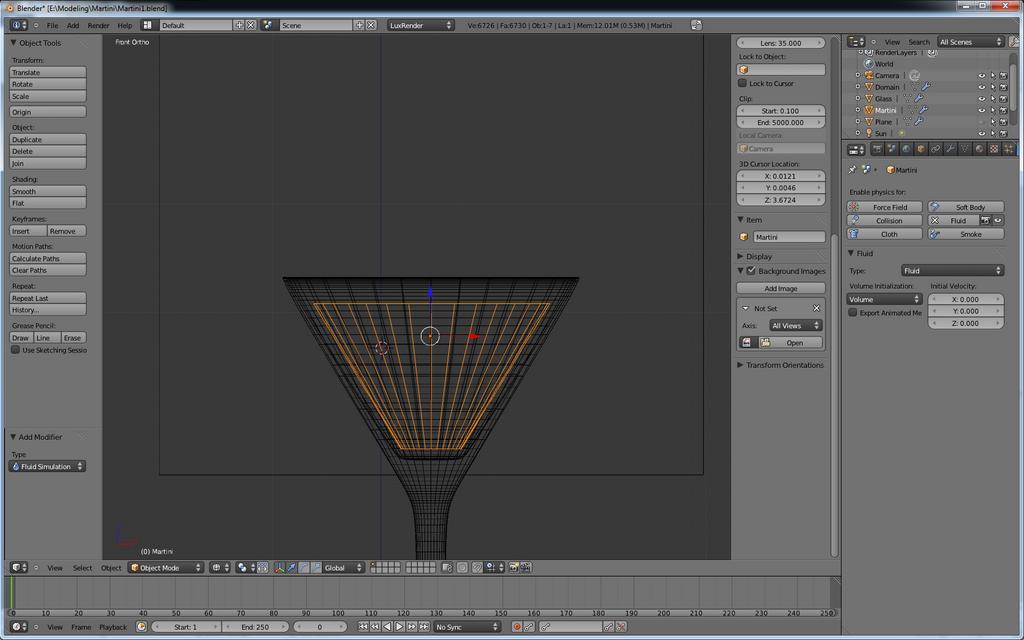The image size is (1024, 640).
Task: Play animation forward in timeline
Action: coord(400,627)
